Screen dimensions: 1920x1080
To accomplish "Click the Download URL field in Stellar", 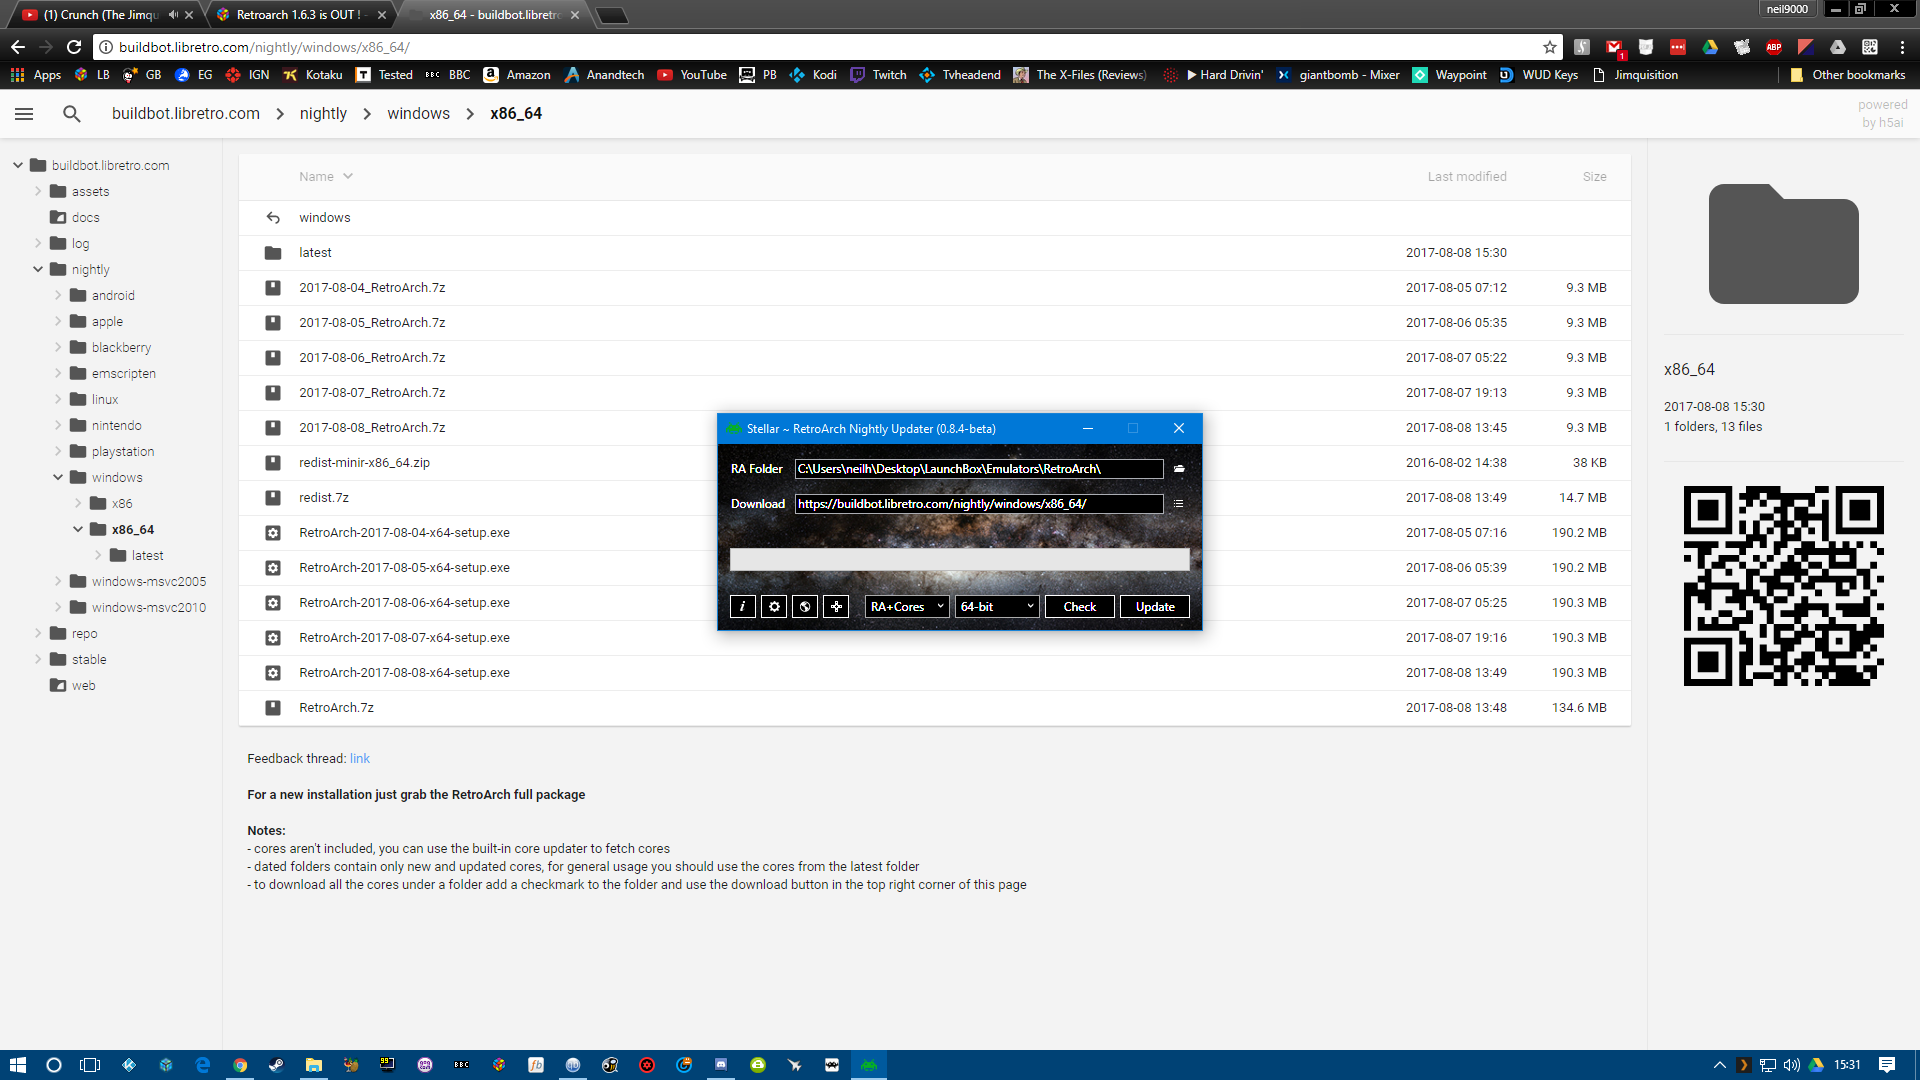I will coord(979,504).
